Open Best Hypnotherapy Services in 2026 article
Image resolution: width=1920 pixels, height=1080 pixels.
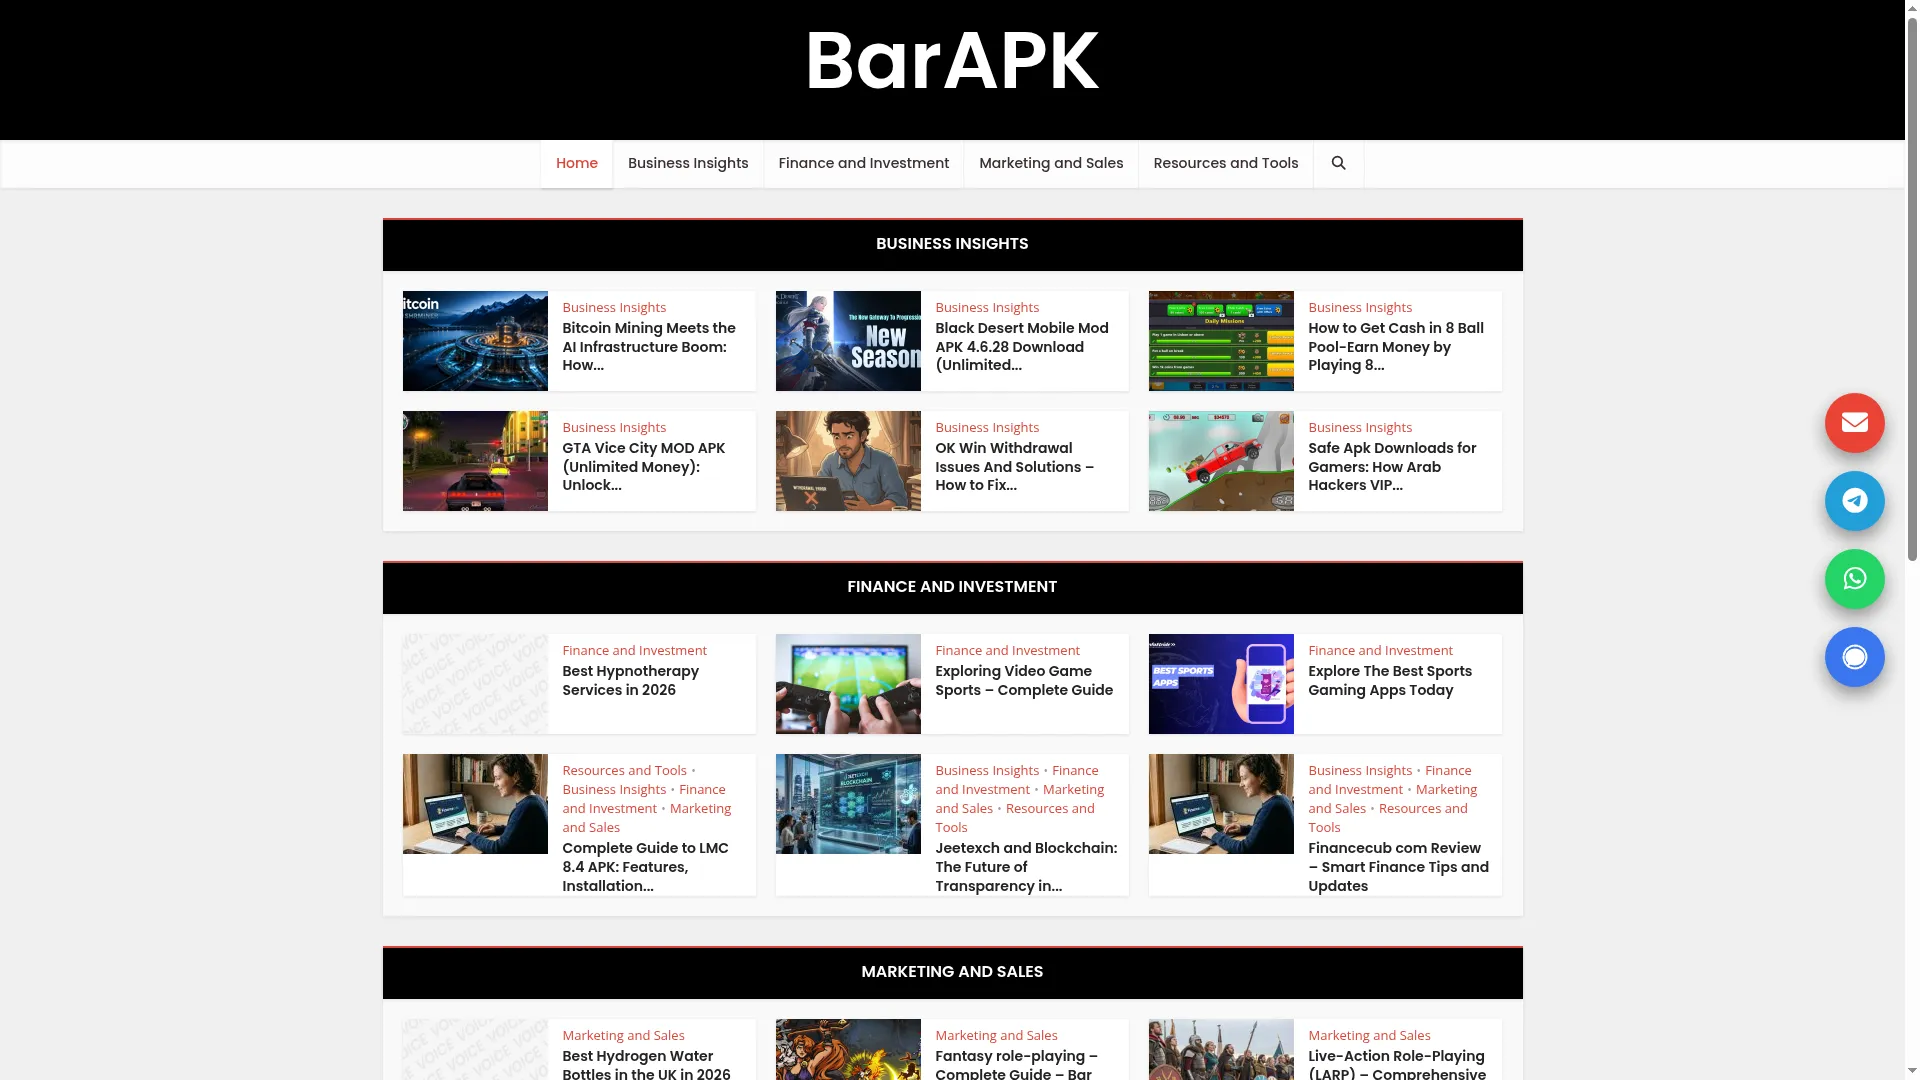pos(631,681)
